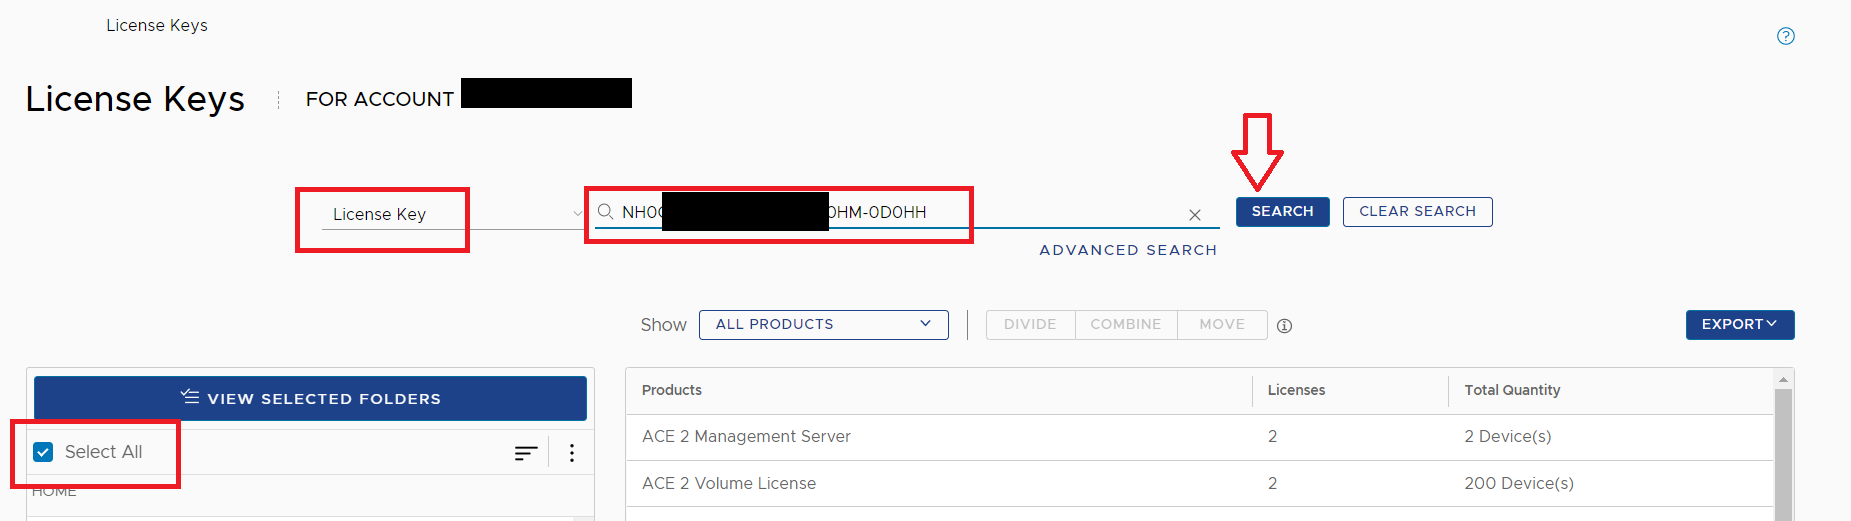Image resolution: width=1851 pixels, height=521 pixels.
Task: Open the EXPORT dropdown button
Action: [x=1740, y=325]
